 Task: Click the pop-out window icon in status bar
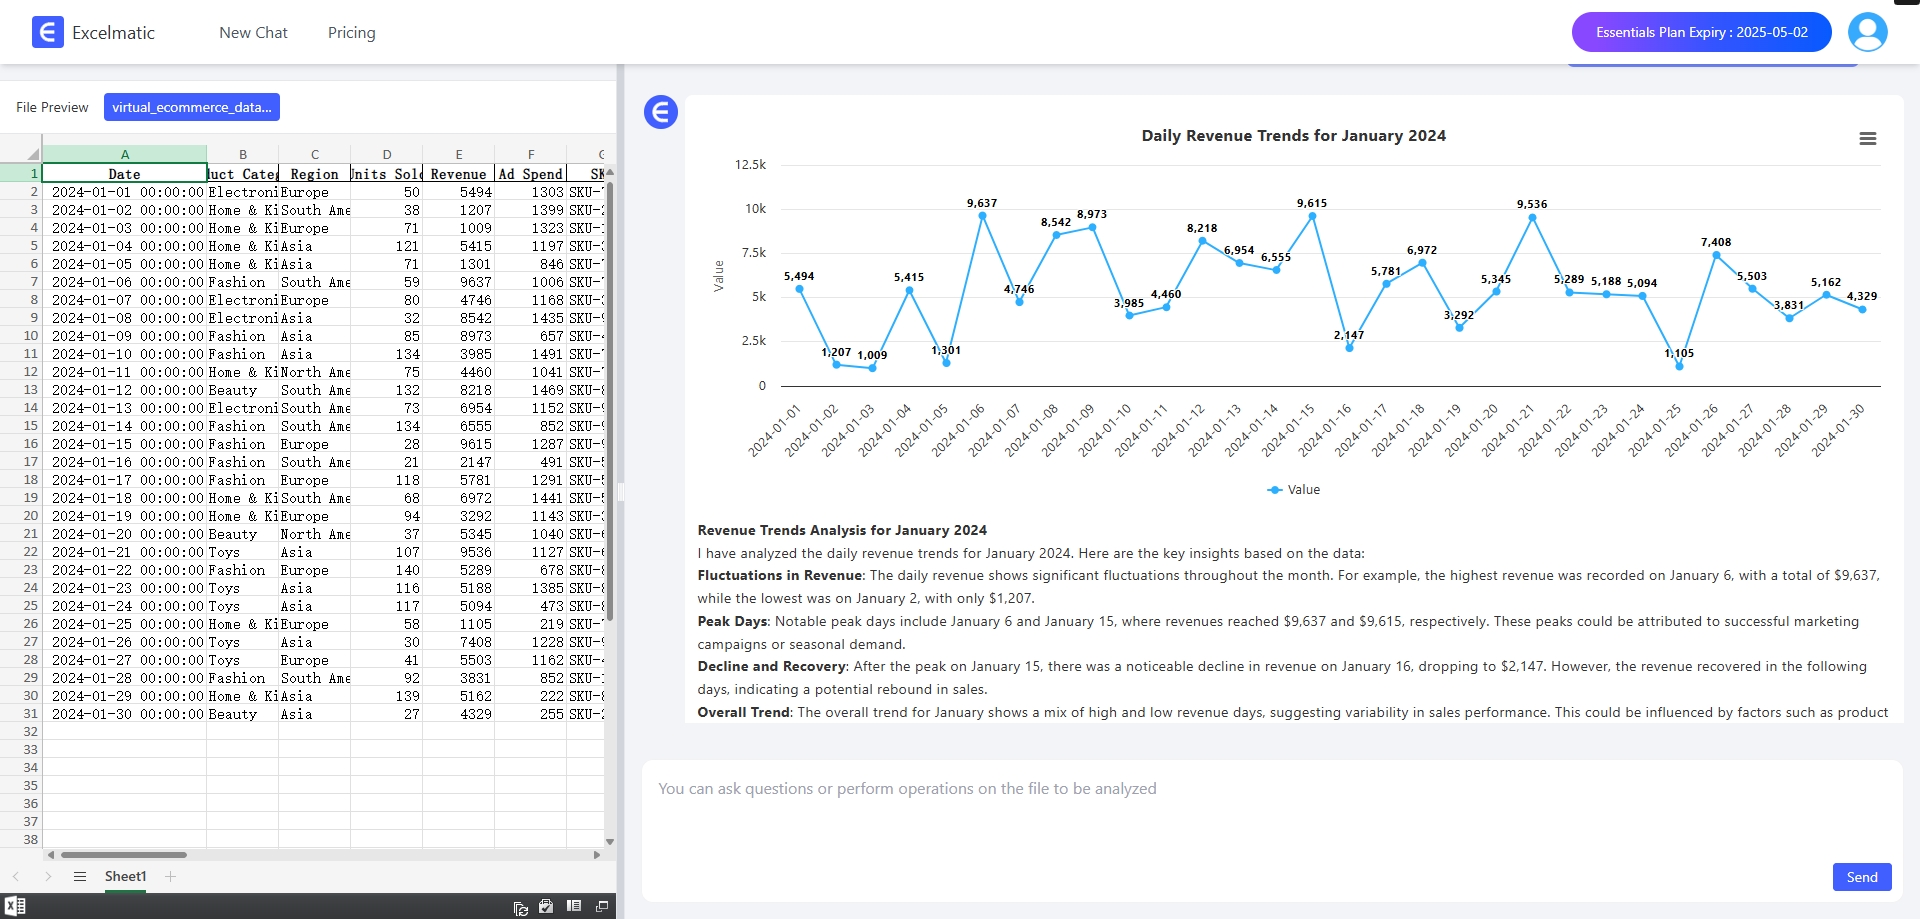(x=602, y=906)
